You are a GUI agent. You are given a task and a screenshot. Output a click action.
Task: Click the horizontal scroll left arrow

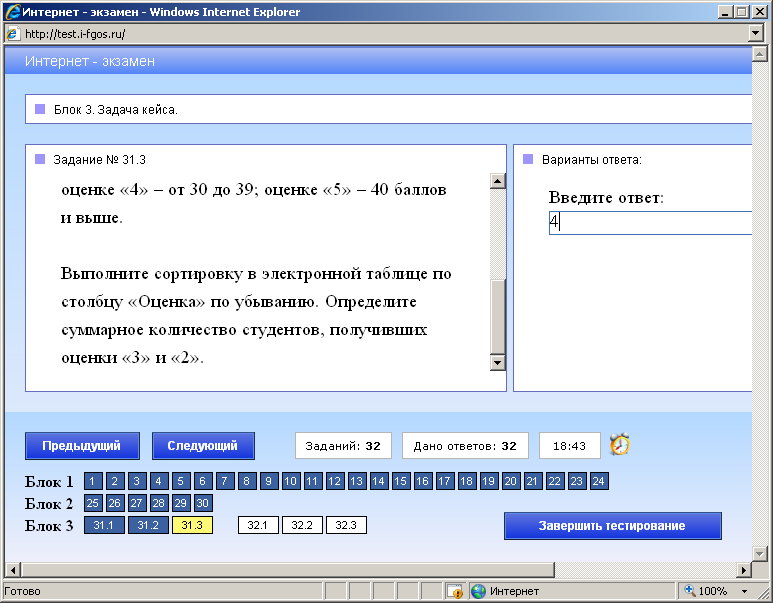(13, 570)
